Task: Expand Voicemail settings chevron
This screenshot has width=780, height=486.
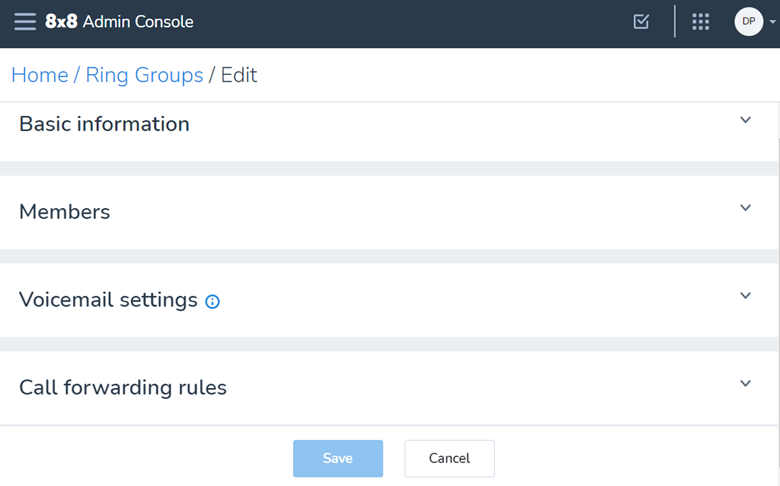Action: [745, 296]
